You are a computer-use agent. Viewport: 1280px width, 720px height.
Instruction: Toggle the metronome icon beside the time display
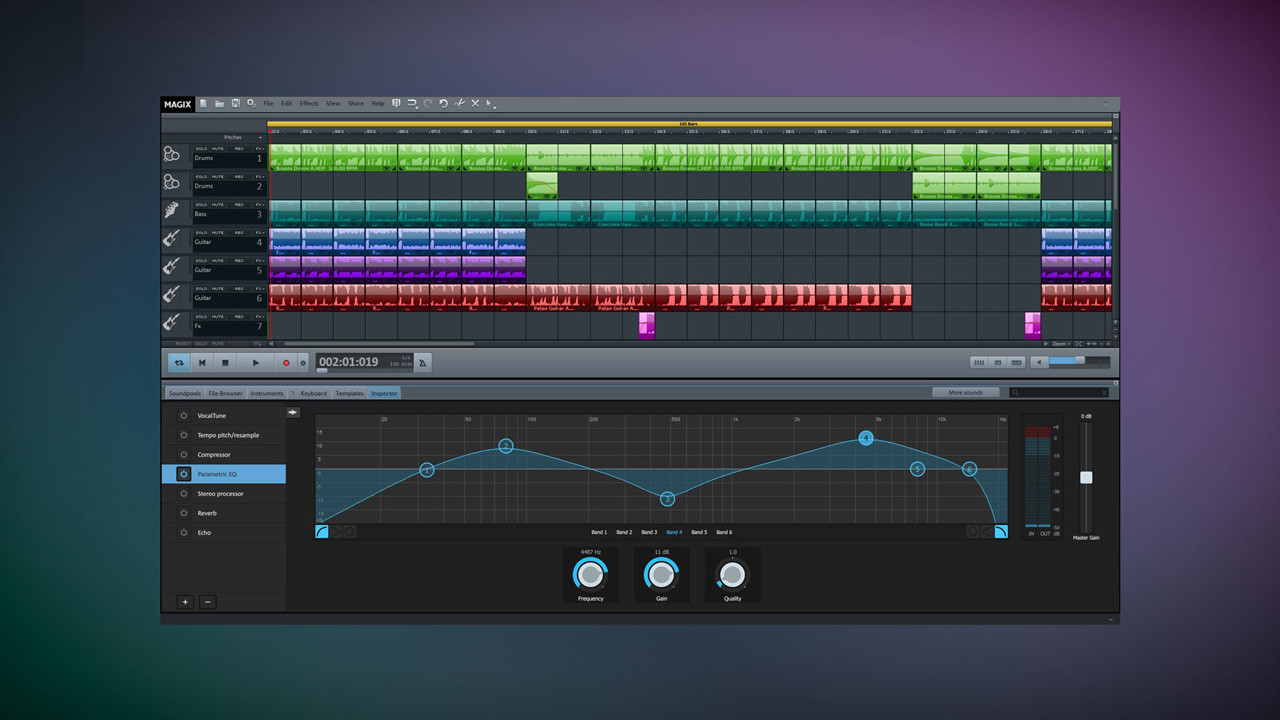[423, 362]
